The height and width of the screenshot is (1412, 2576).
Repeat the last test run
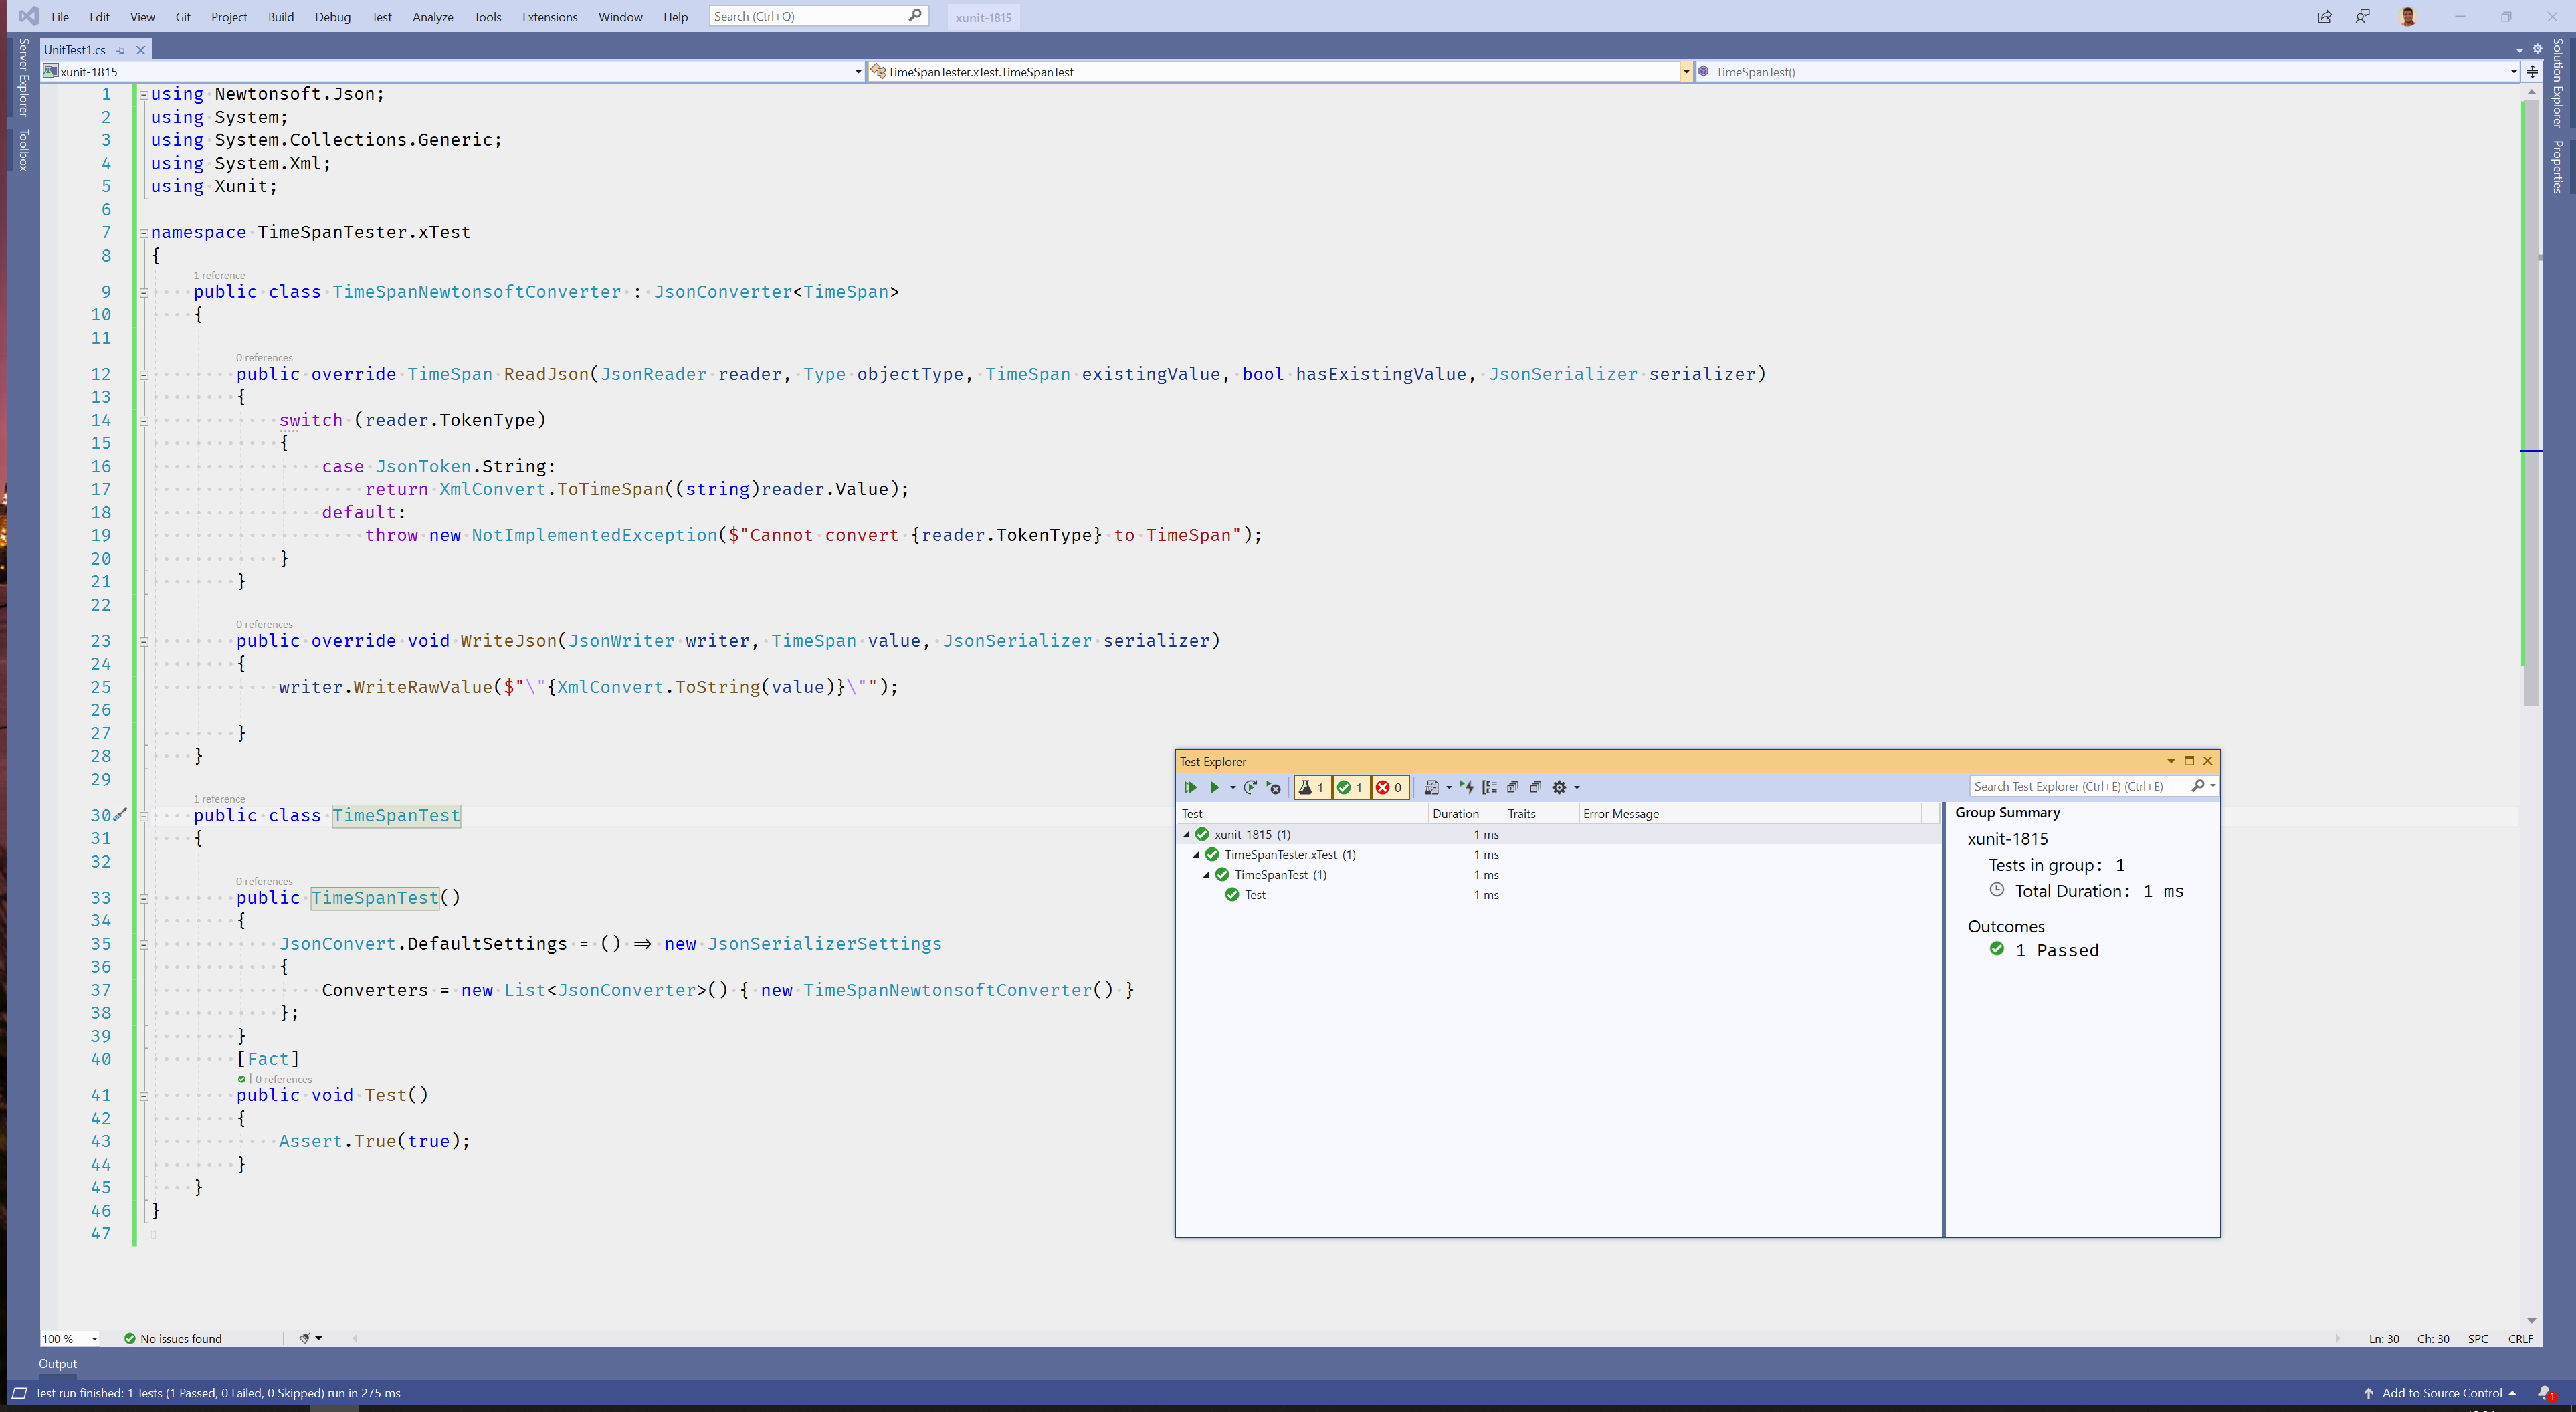[x=1250, y=787]
